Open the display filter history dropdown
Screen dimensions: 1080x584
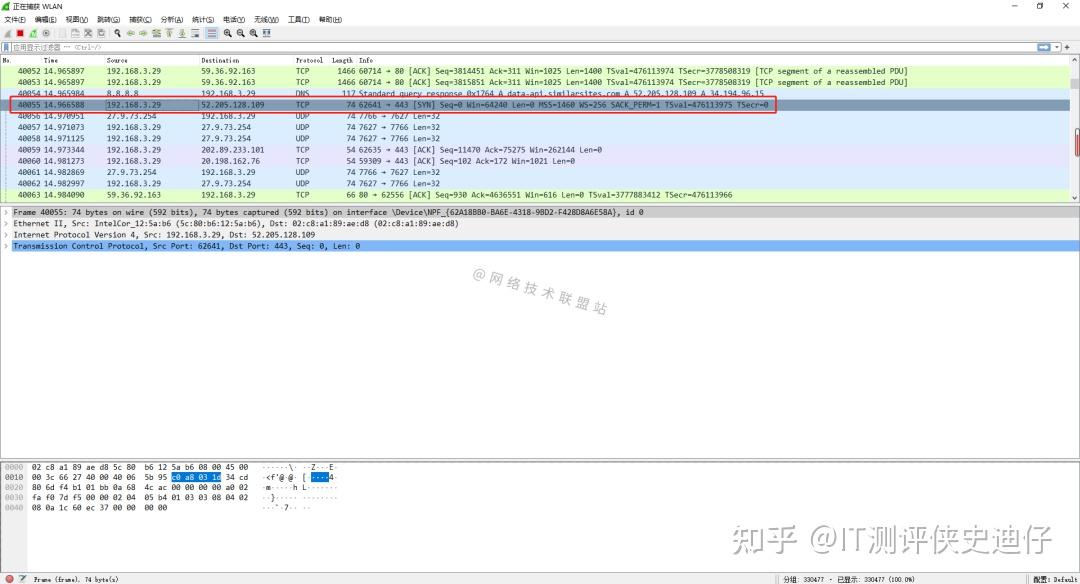(1056, 47)
